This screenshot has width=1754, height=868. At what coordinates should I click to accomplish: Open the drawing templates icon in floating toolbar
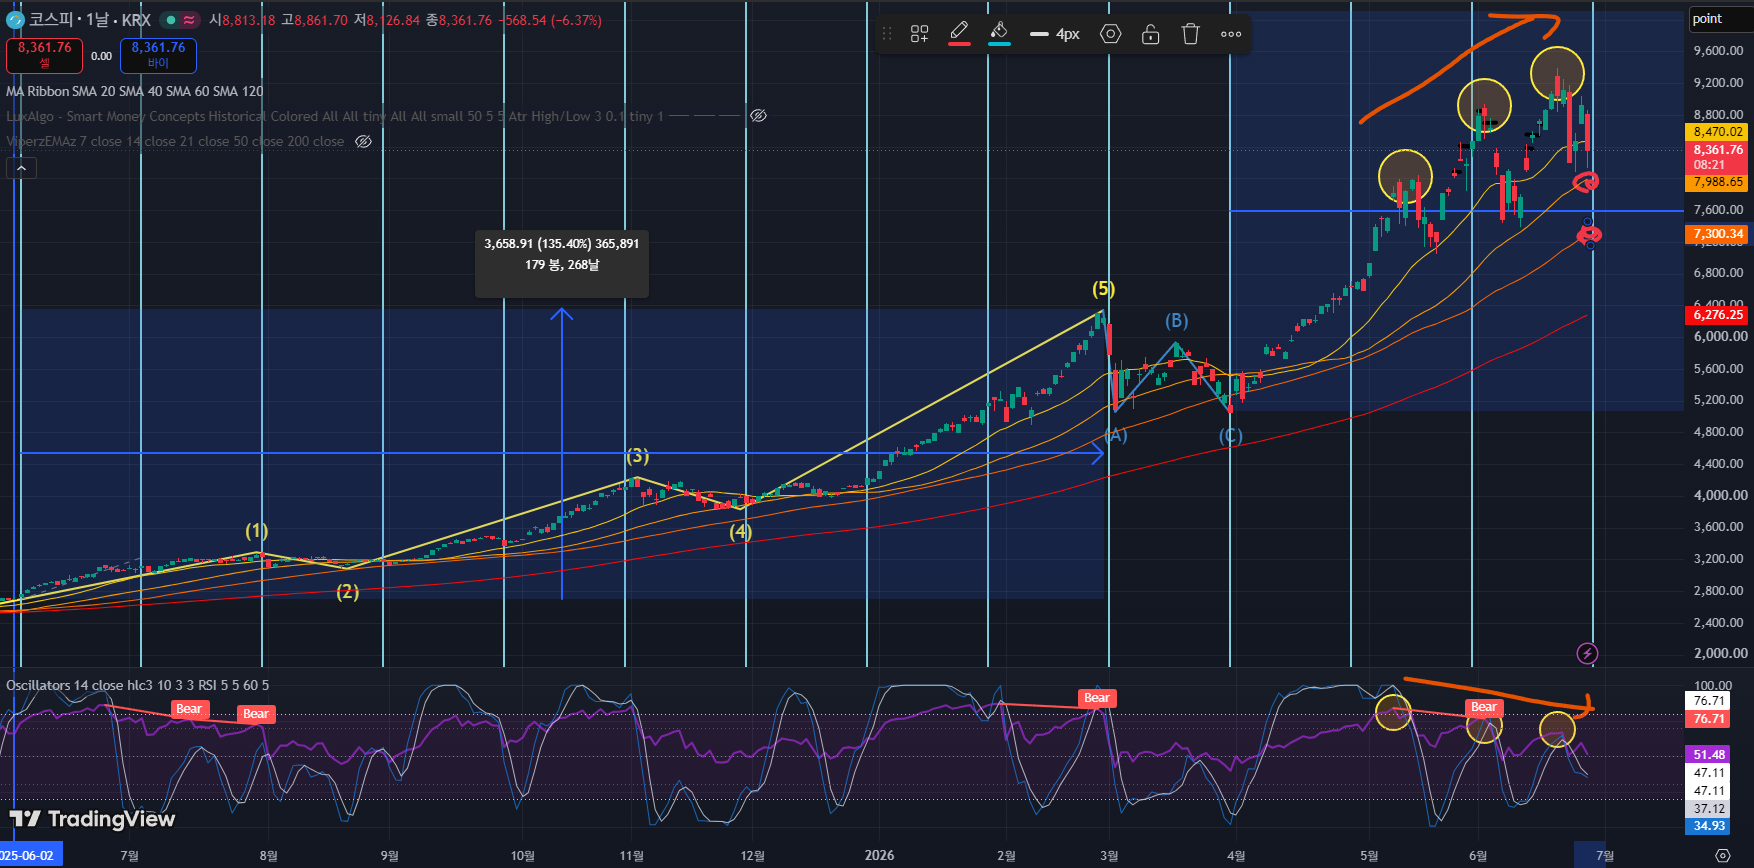coord(919,34)
